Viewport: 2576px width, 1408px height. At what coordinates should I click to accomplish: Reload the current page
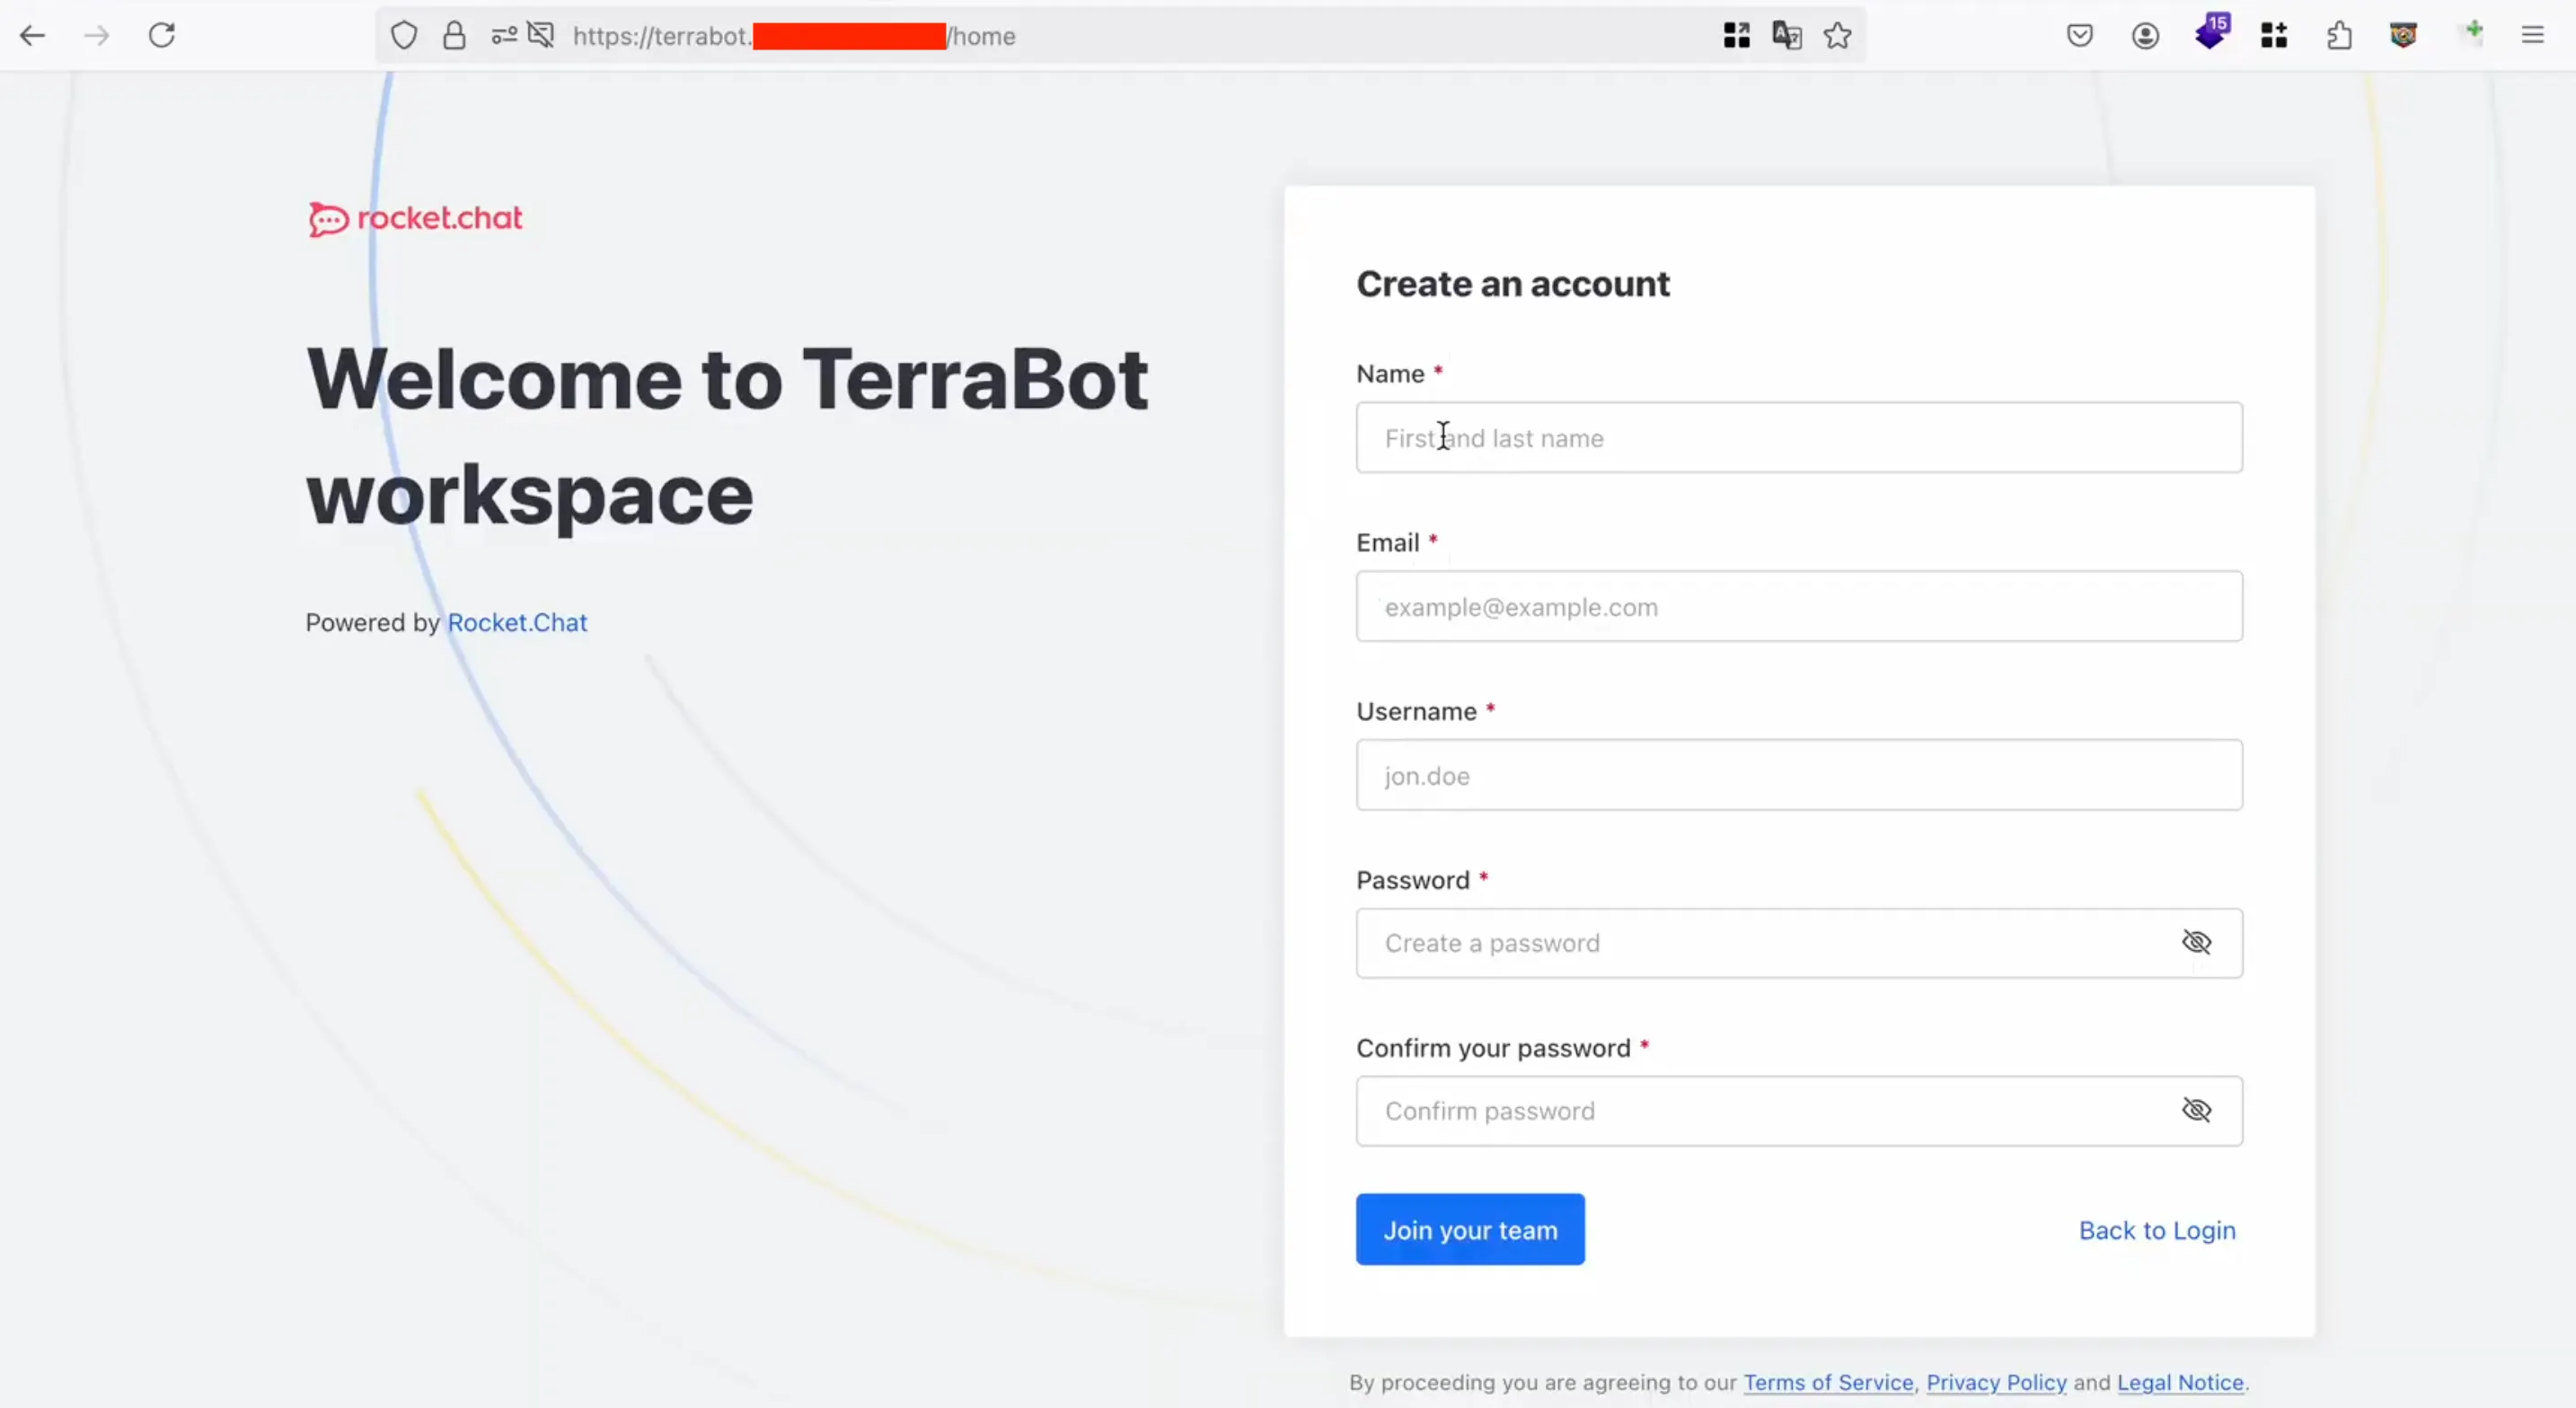point(162,36)
